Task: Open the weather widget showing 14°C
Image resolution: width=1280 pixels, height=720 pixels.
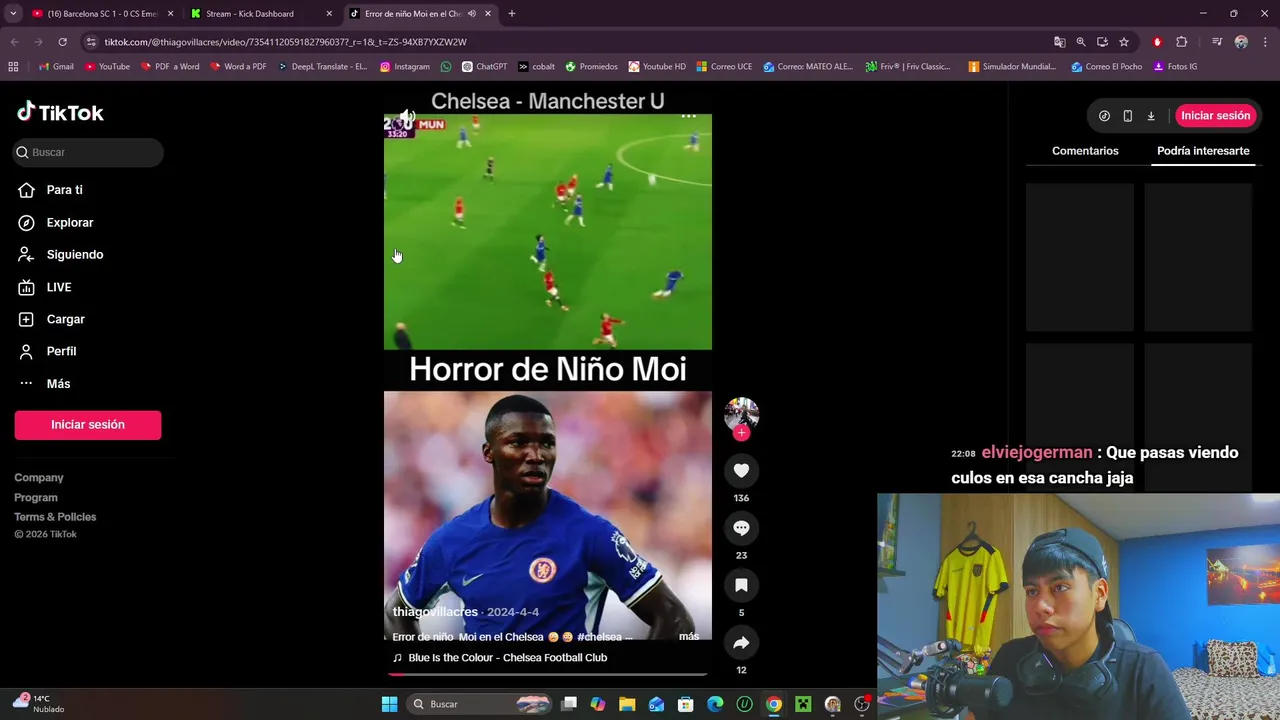Action: [x=38, y=704]
